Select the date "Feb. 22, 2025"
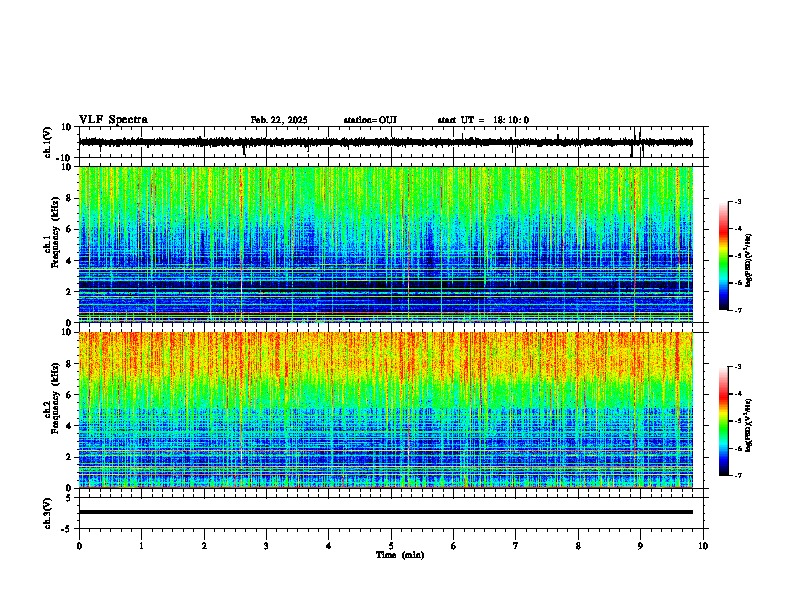The image size is (792, 612). pos(279,120)
